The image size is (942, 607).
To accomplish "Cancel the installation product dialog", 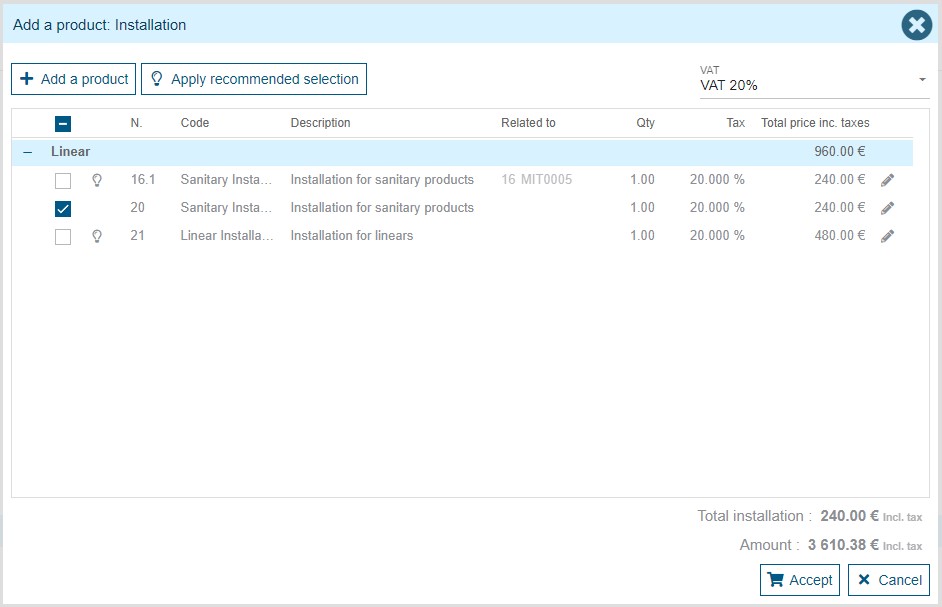I will click(x=889, y=580).
